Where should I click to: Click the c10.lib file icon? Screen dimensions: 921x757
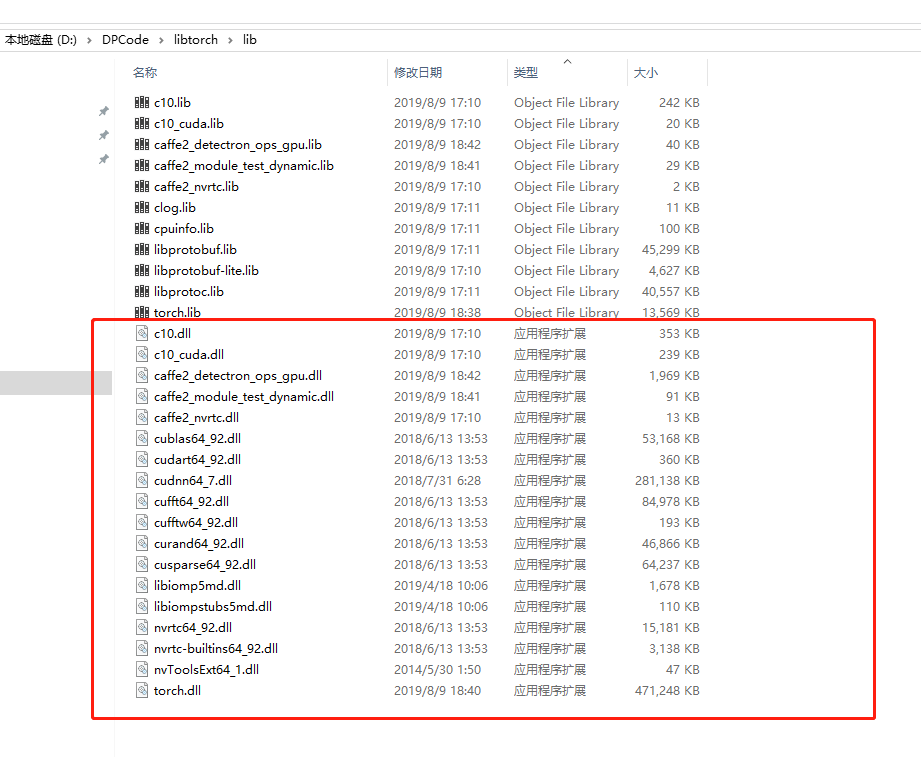(x=141, y=103)
